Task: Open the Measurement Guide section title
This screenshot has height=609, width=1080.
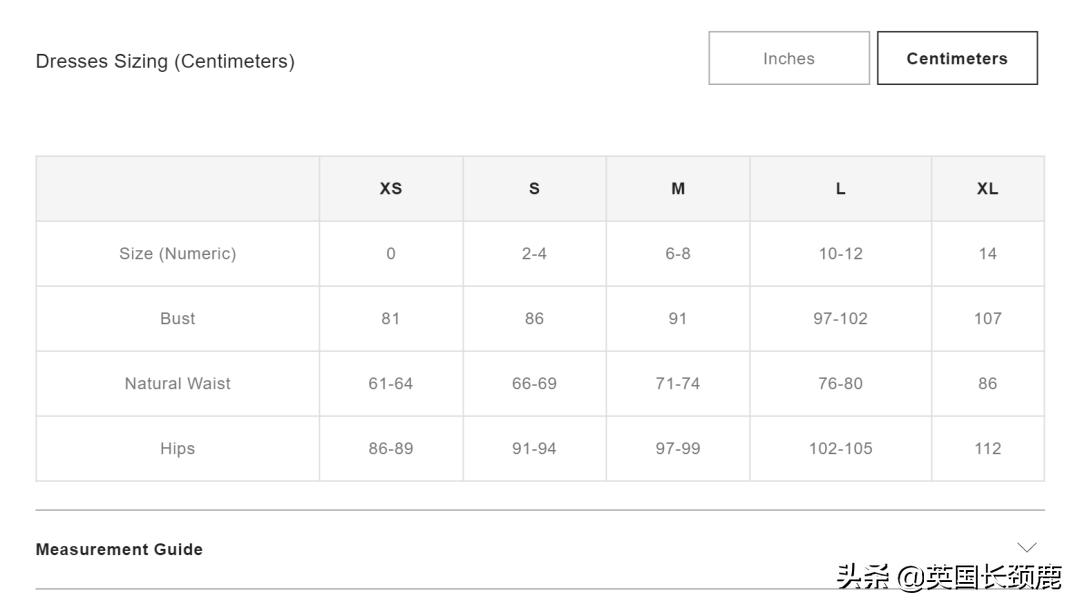Action: pyautogui.click(x=119, y=549)
